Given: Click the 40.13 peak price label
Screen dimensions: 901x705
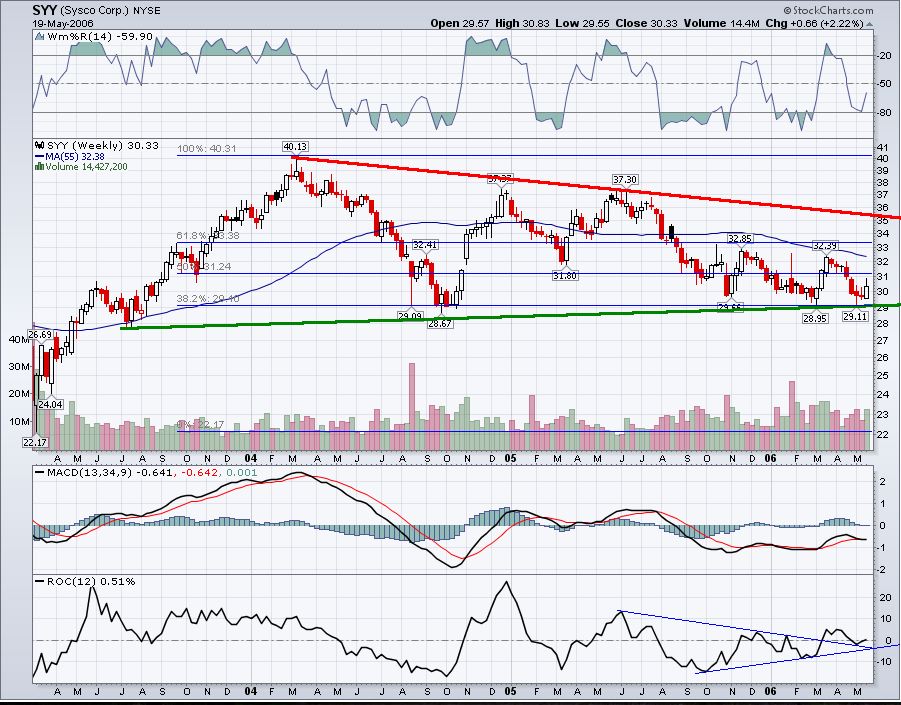Looking at the screenshot, I should pos(295,147).
